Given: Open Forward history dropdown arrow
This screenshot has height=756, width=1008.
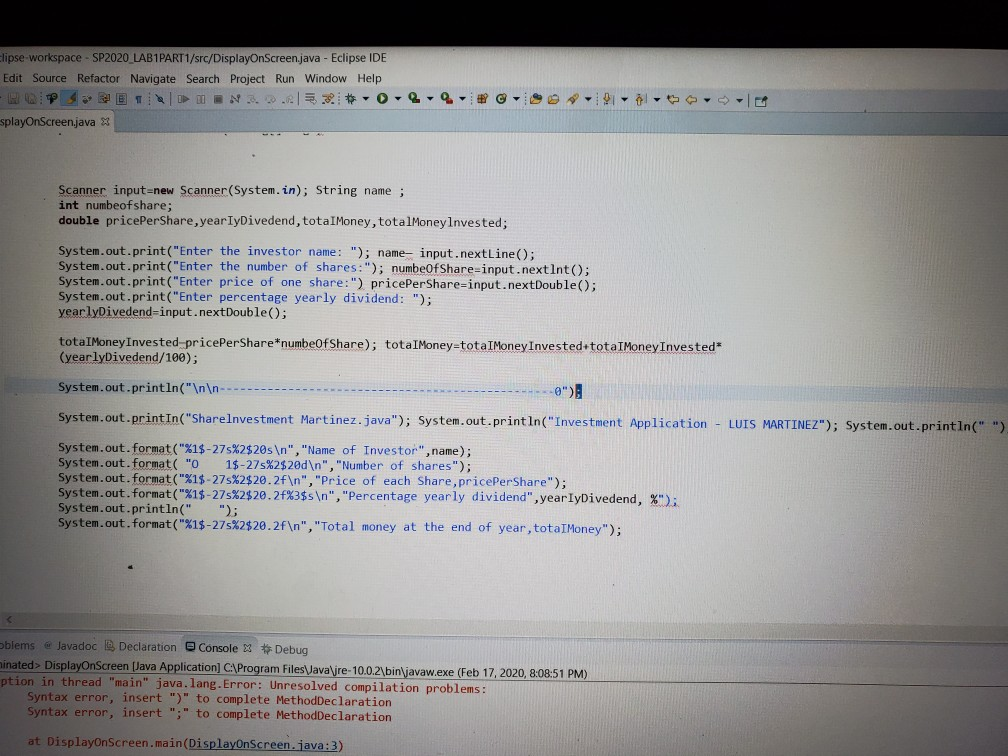Looking at the screenshot, I should (739, 100).
